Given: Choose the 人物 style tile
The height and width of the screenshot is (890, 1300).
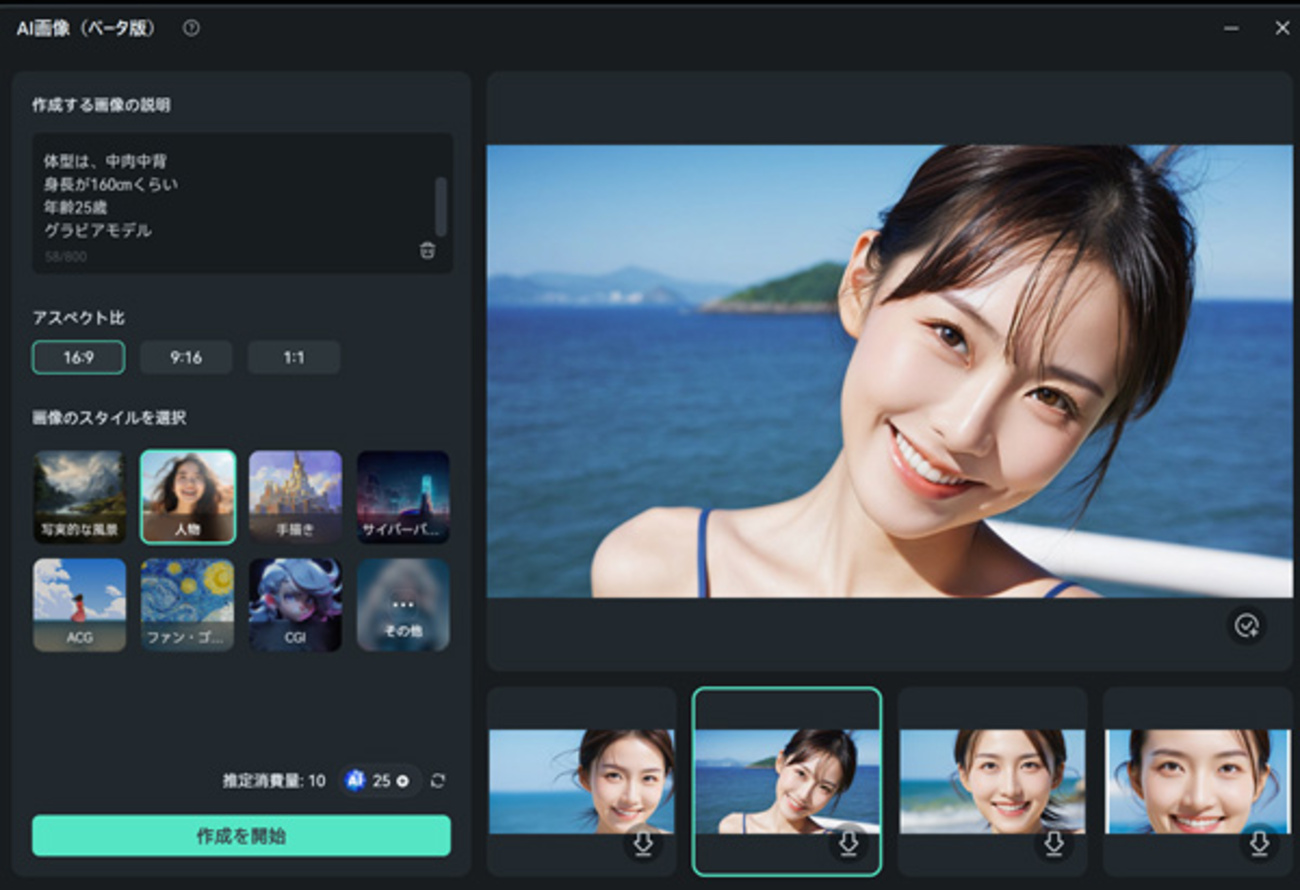Looking at the screenshot, I should 188,497.
